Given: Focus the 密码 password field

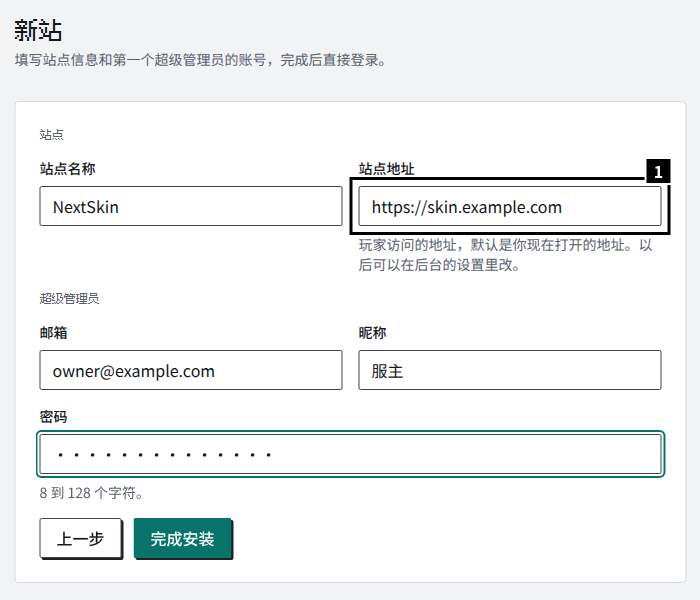Looking at the screenshot, I should (350, 454).
